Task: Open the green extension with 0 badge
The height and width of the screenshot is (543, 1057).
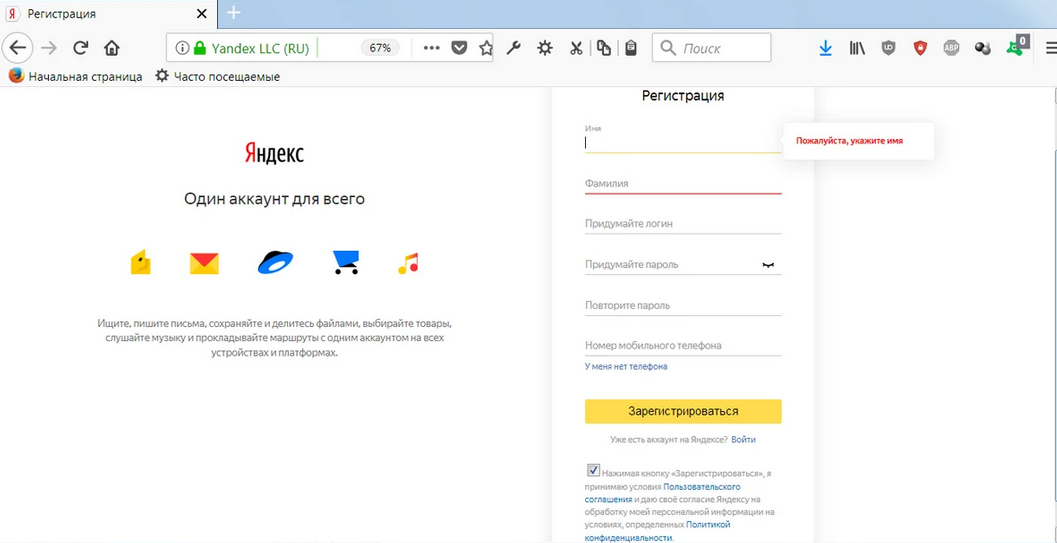Action: 1016,46
